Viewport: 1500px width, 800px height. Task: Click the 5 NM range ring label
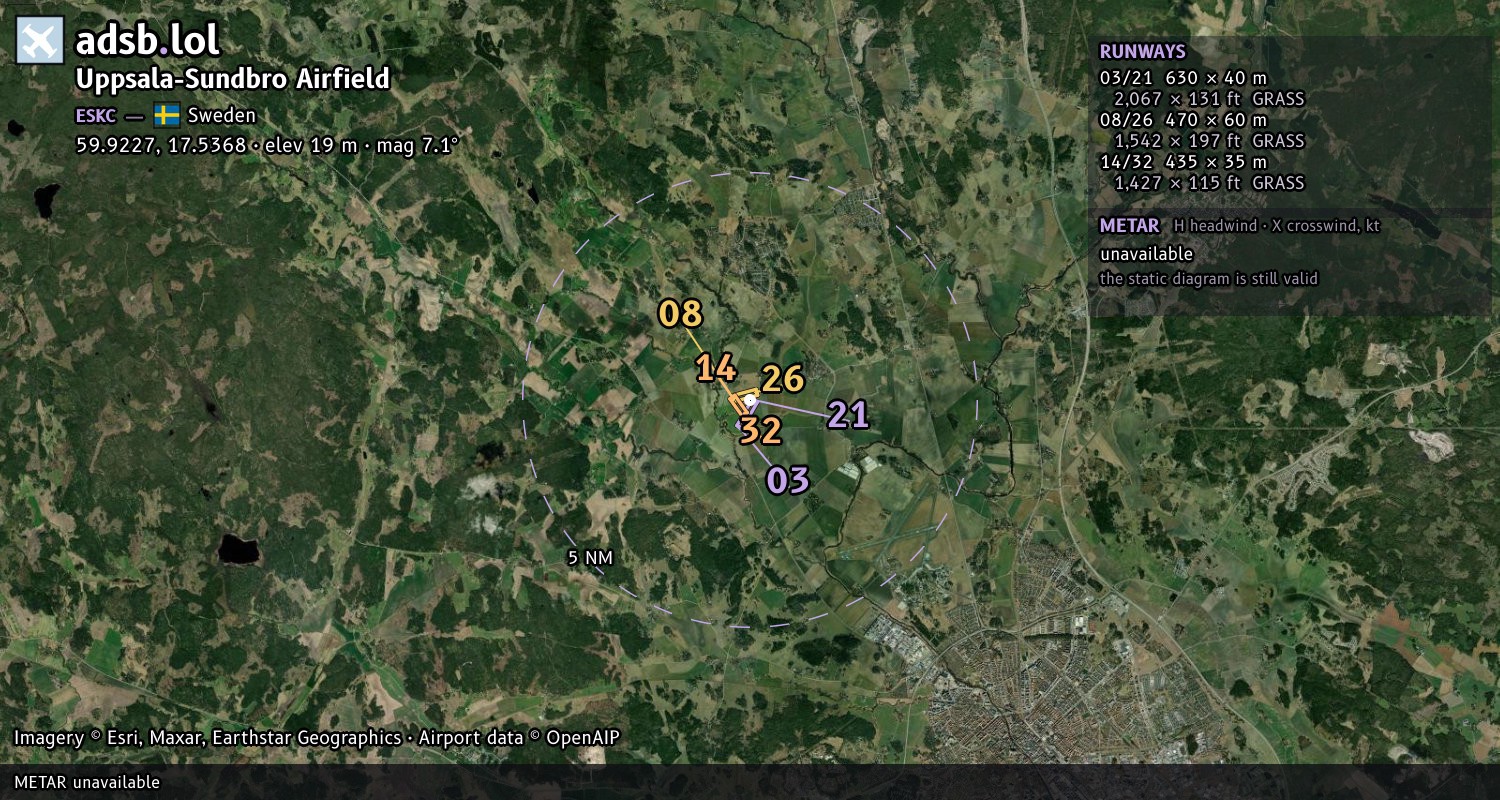(x=590, y=558)
